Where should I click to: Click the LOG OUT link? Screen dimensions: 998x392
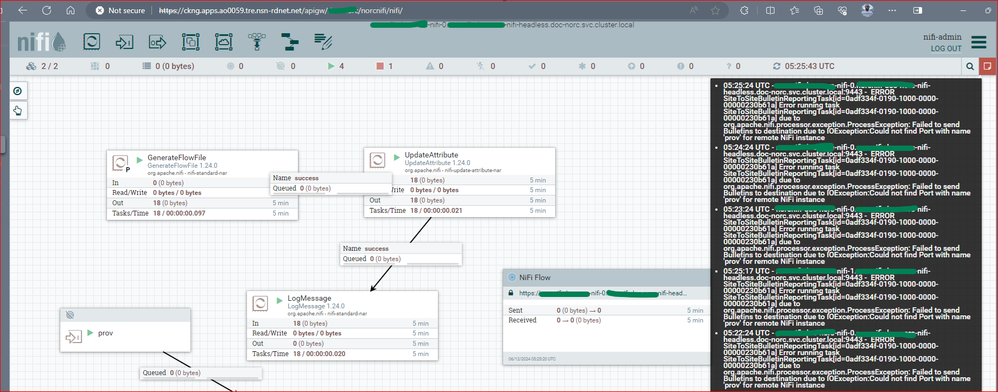[946, 48]
